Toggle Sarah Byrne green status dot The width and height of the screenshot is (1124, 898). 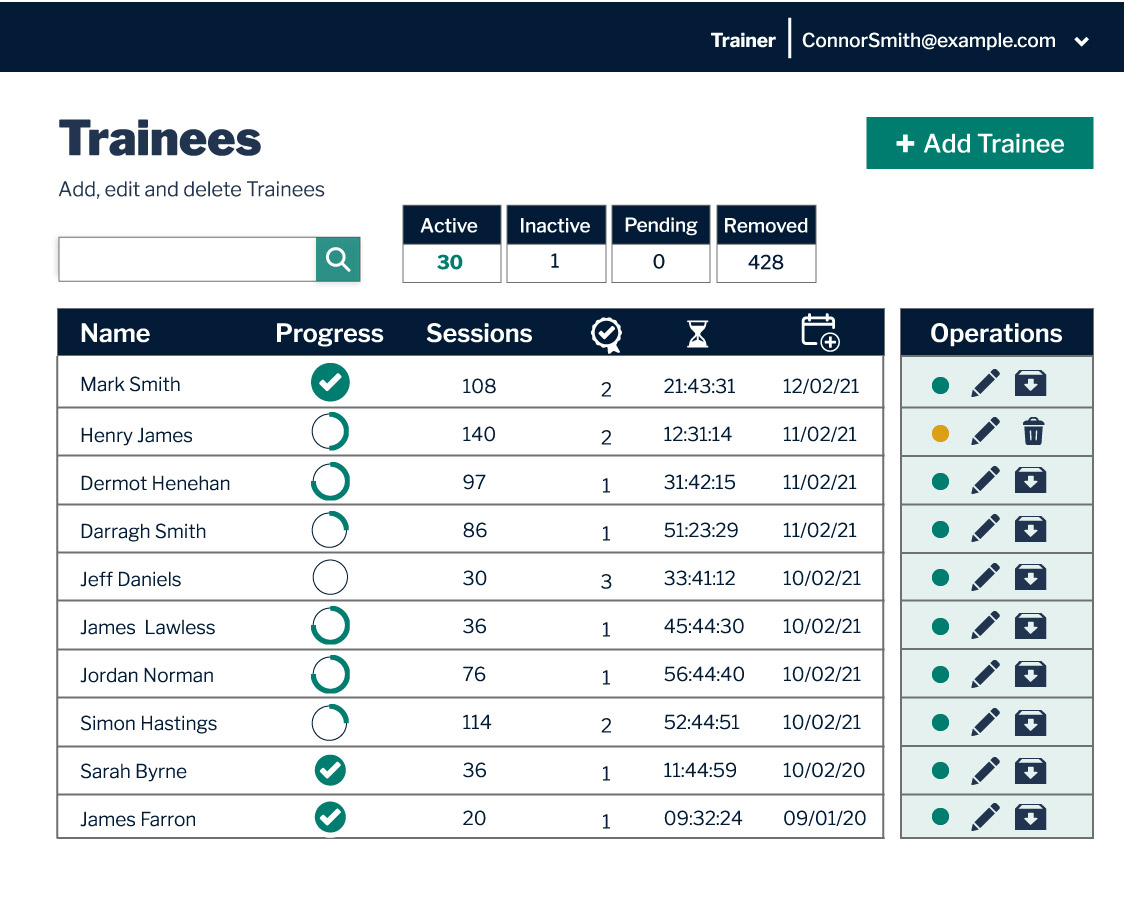pyautogui.click(x=940, y=770)
